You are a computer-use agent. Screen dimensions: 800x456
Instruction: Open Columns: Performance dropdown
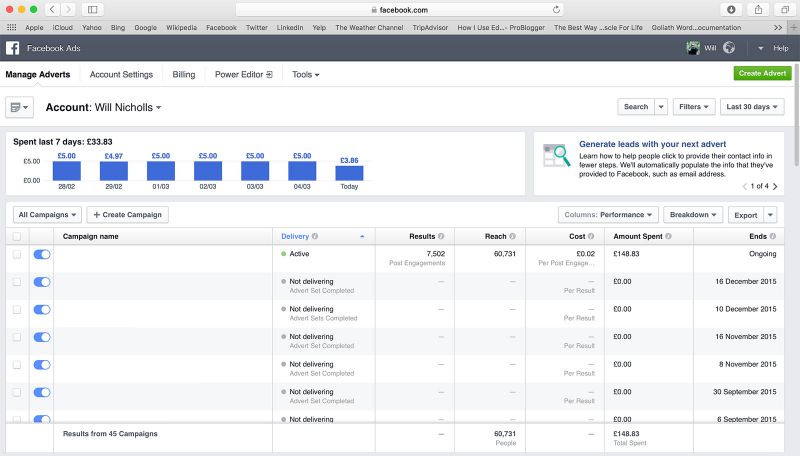pyautogui.click(x=608, y=215)
